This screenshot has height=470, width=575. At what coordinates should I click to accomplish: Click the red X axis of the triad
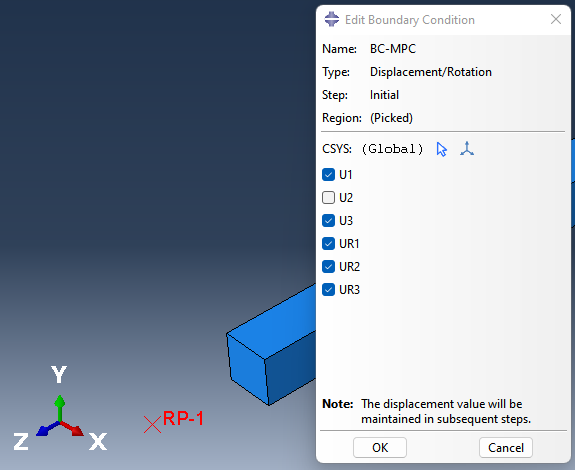point(73,429)
